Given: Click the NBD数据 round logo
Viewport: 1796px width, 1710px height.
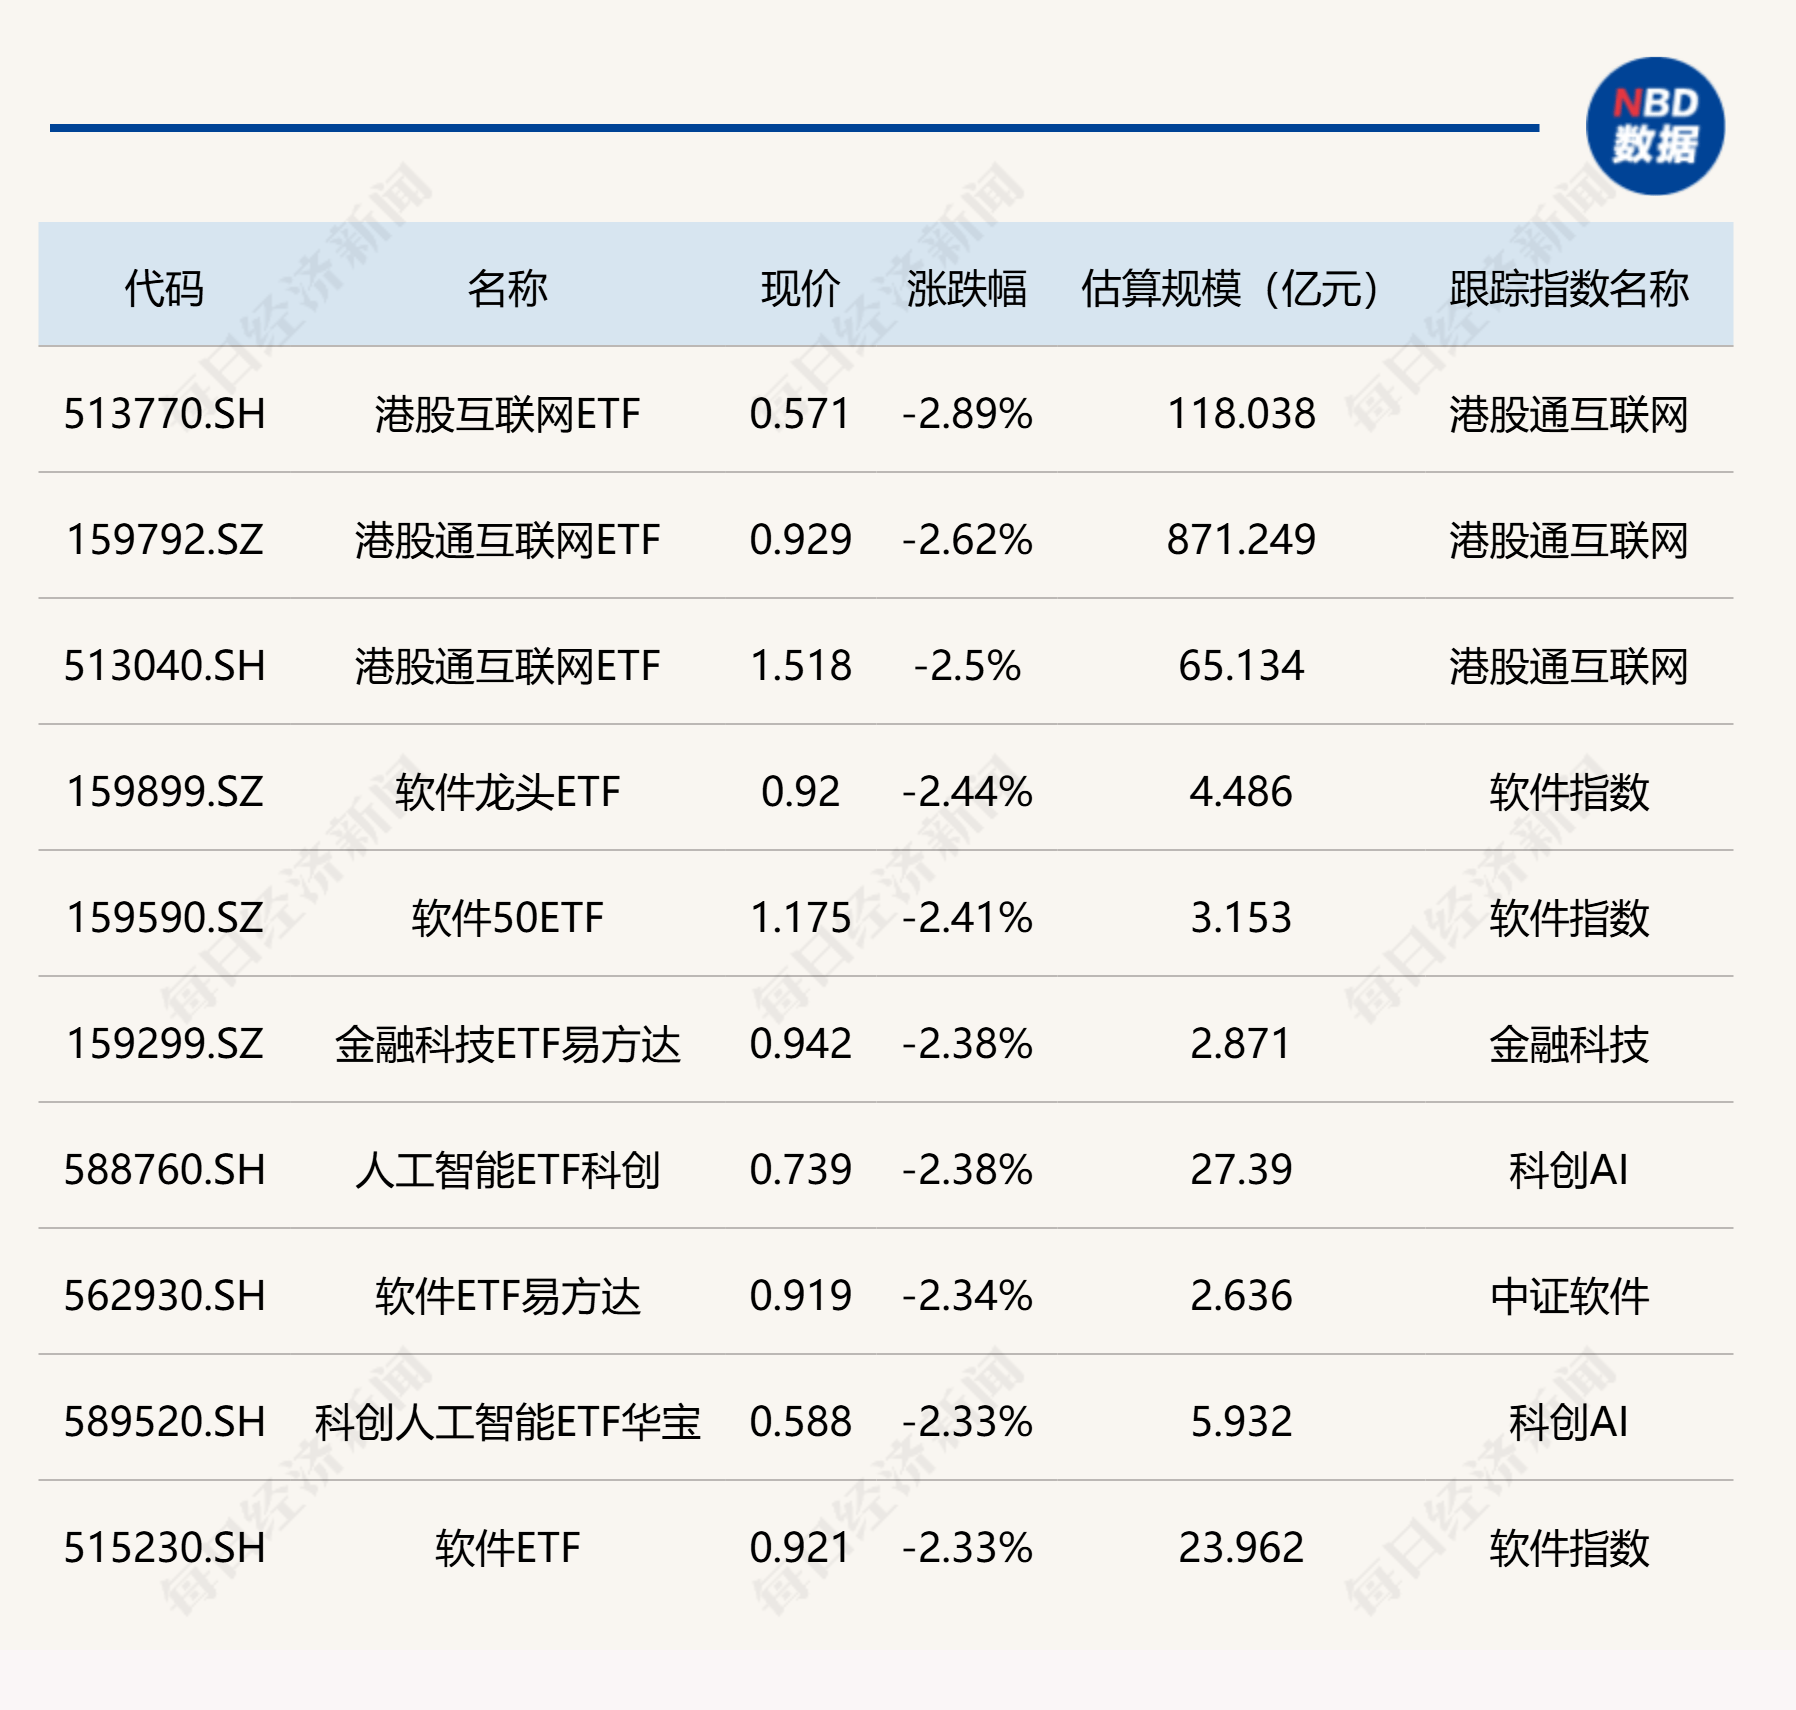Looking at the screenshot, I should [x=1654, y=127].
